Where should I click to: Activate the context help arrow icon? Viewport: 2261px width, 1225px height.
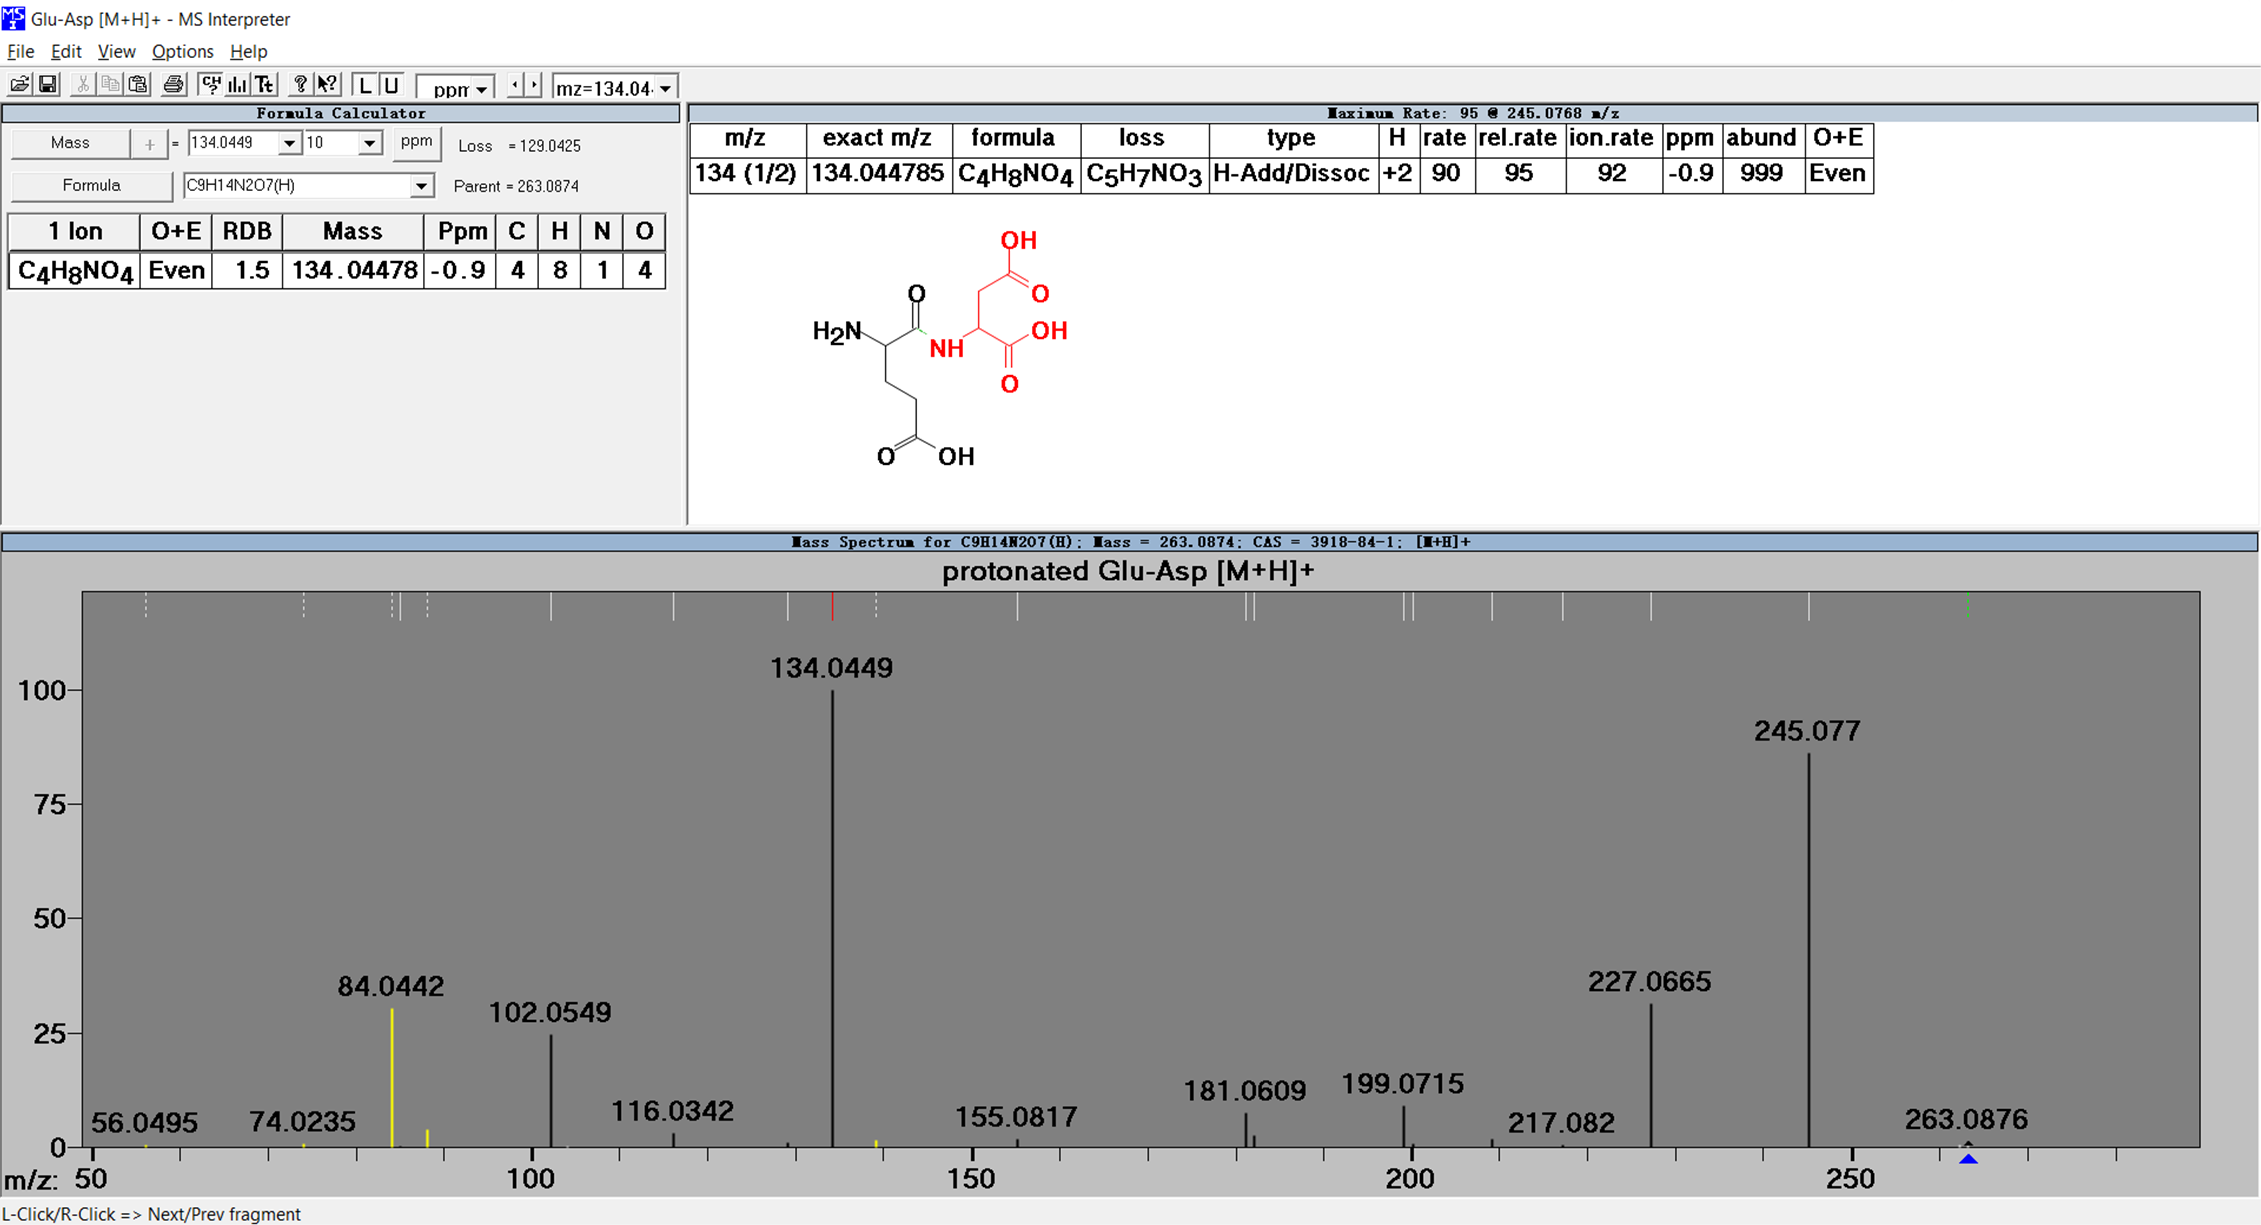tap(326, 84)
